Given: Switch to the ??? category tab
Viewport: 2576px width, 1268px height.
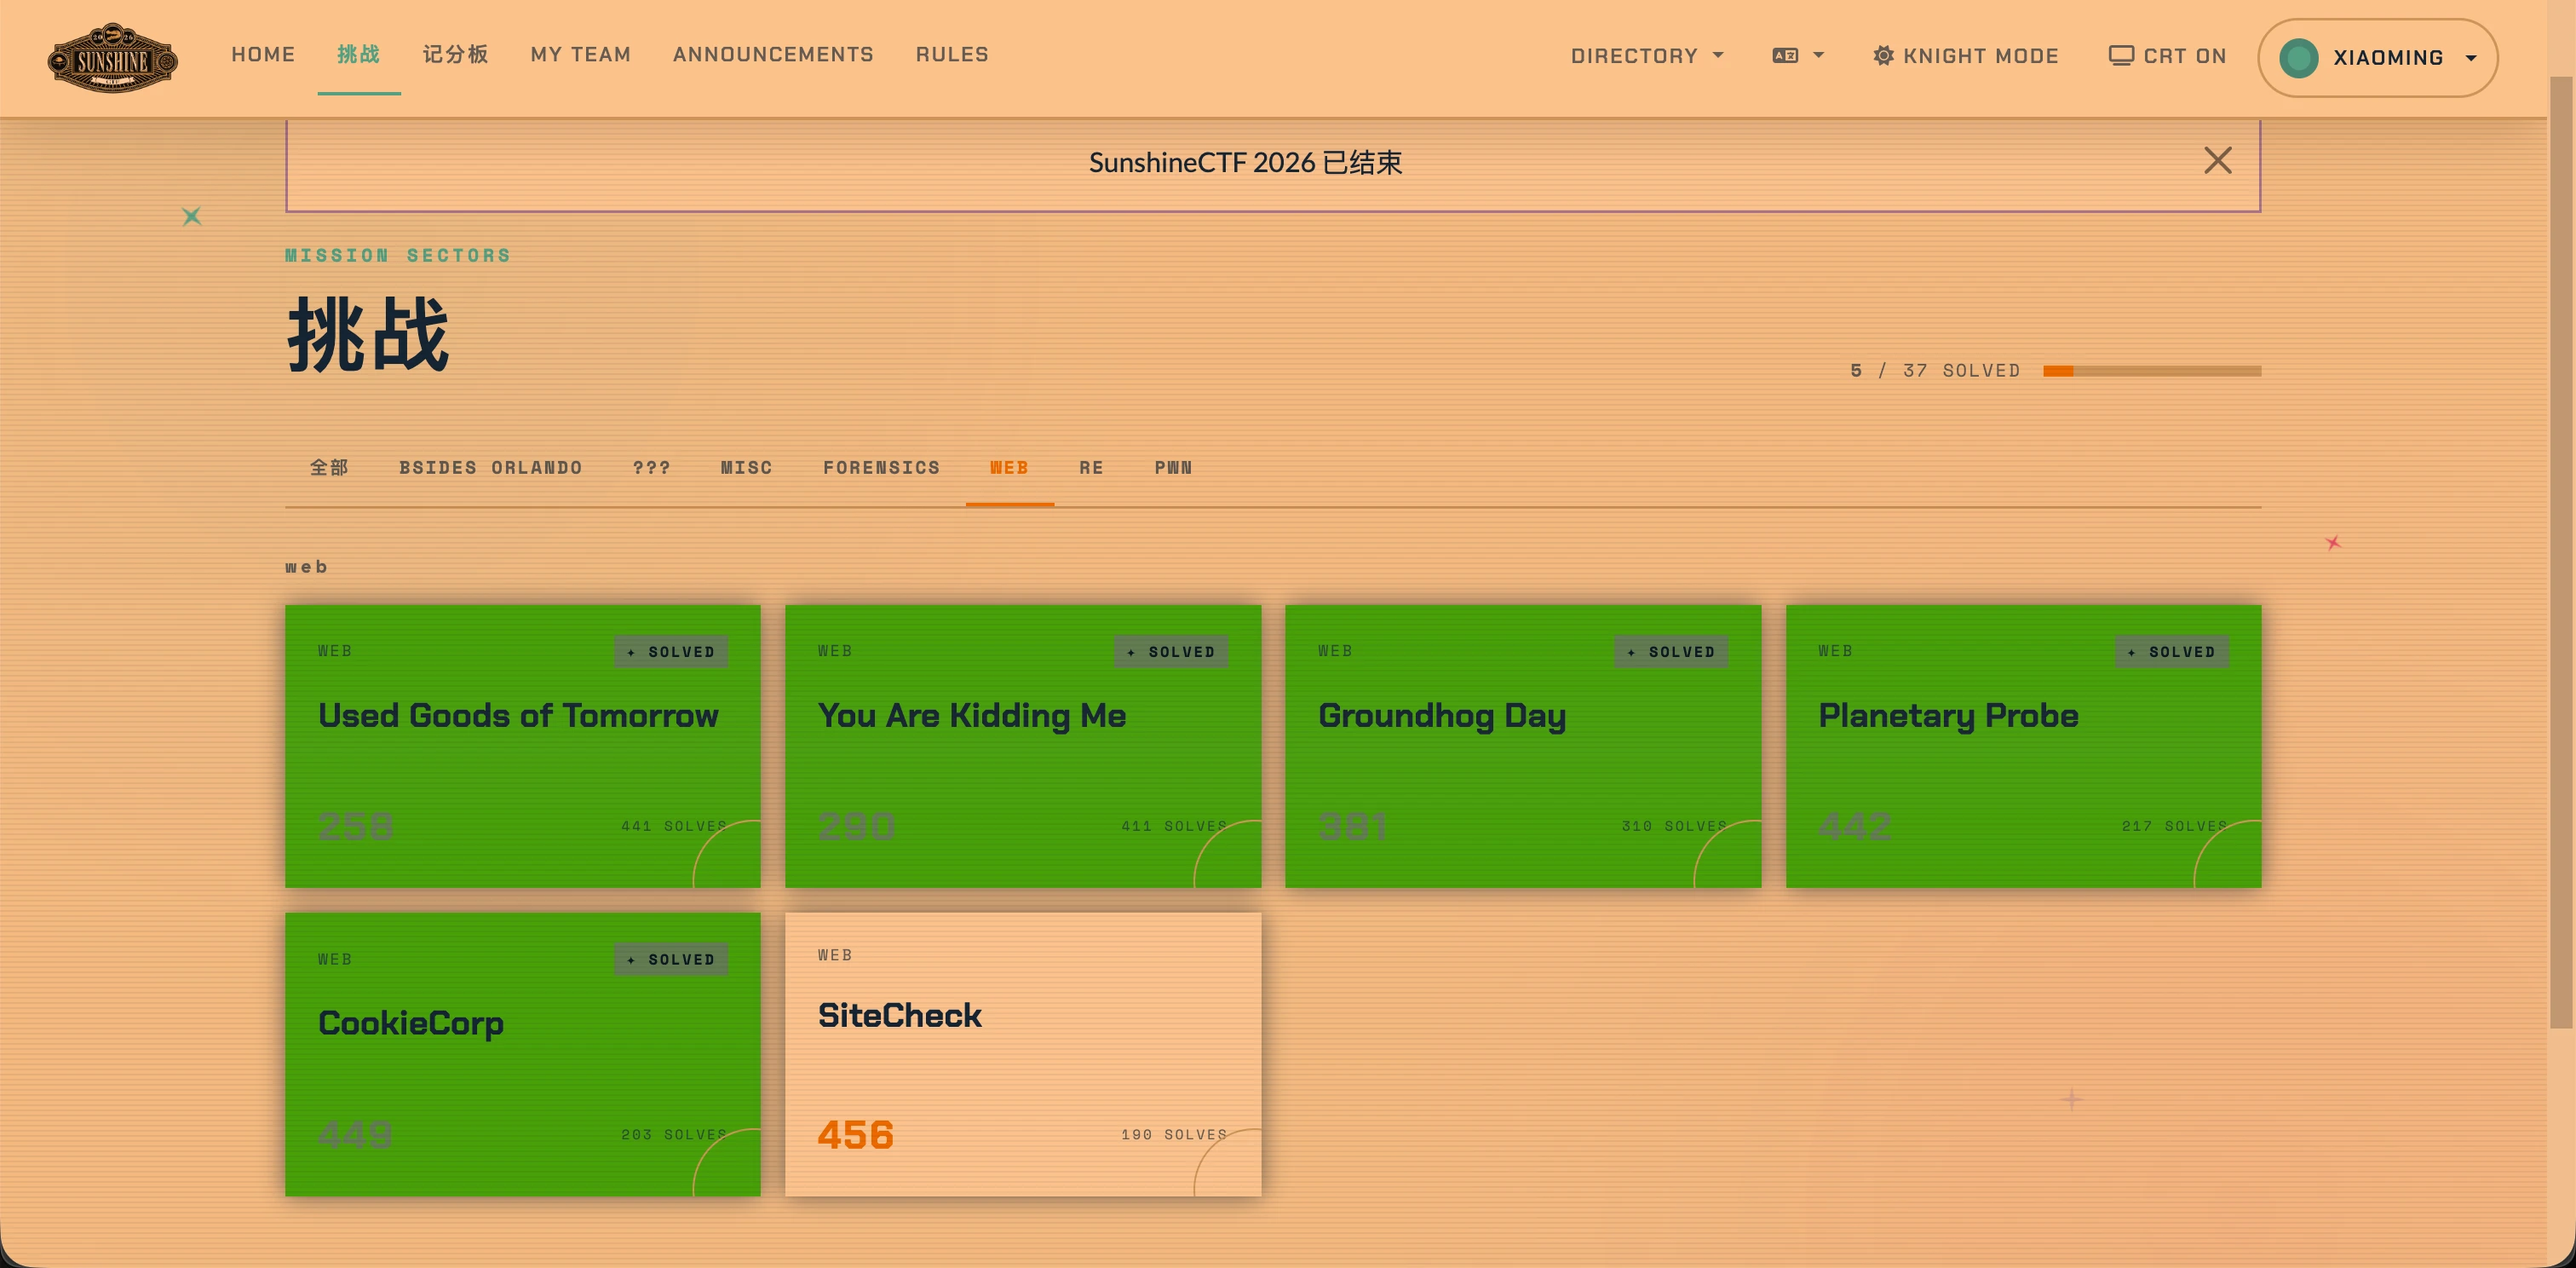Looking at the screenshot, I should pyautogui.click(x=651, y=467).
